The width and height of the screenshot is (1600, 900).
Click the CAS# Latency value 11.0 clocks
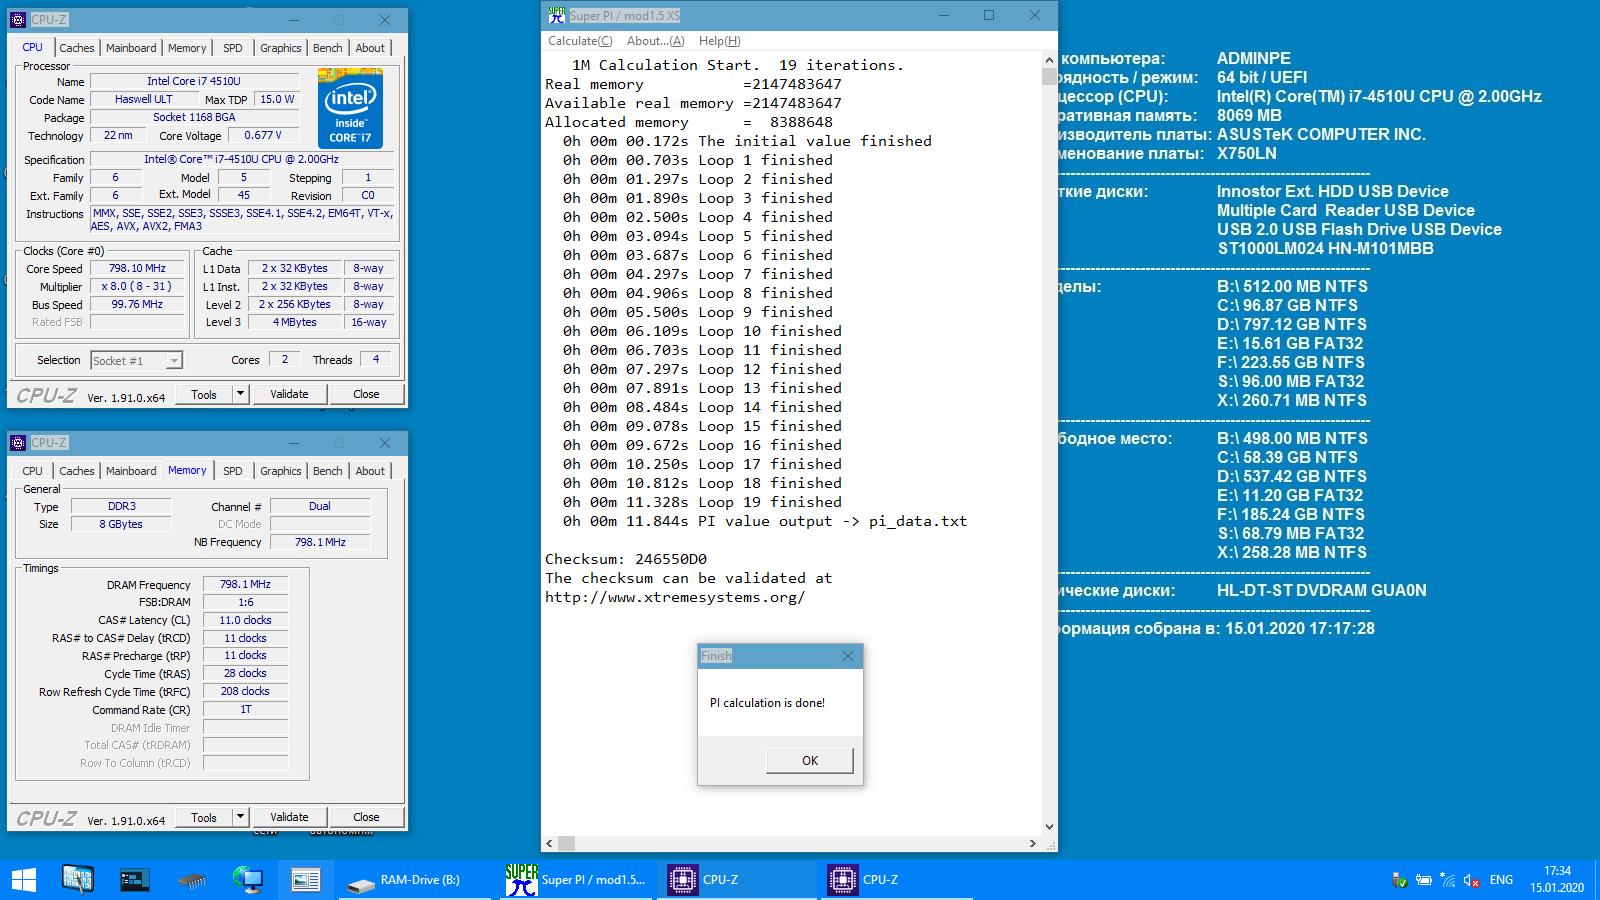(245, 620)
